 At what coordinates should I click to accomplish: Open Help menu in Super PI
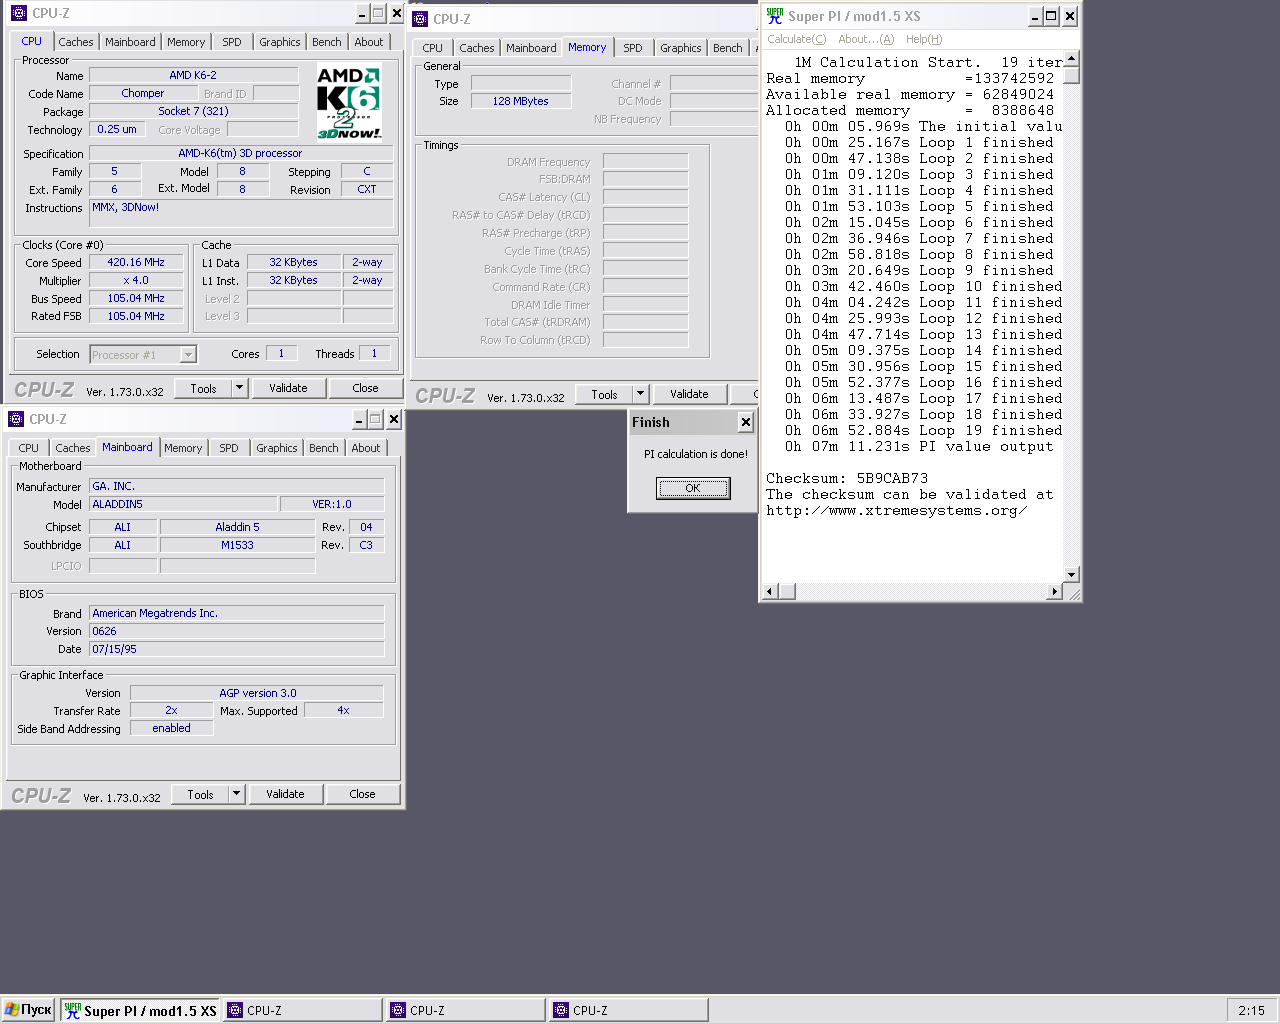(x=924, y=39)
